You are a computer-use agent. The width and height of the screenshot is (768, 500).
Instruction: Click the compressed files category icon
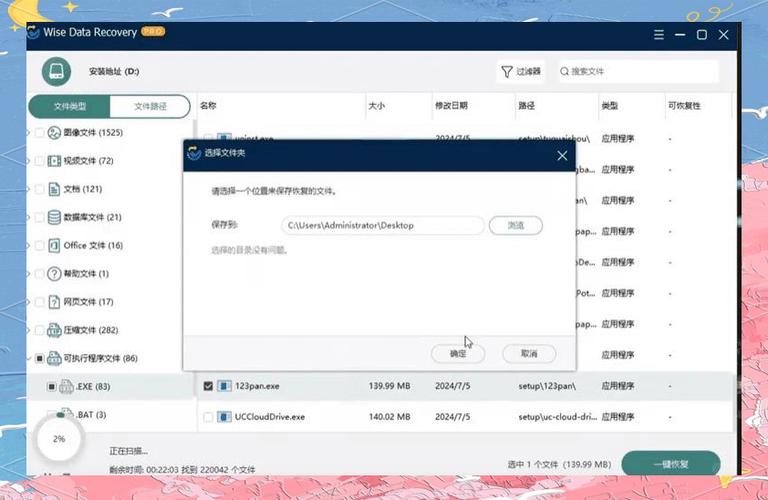[54, 331]
